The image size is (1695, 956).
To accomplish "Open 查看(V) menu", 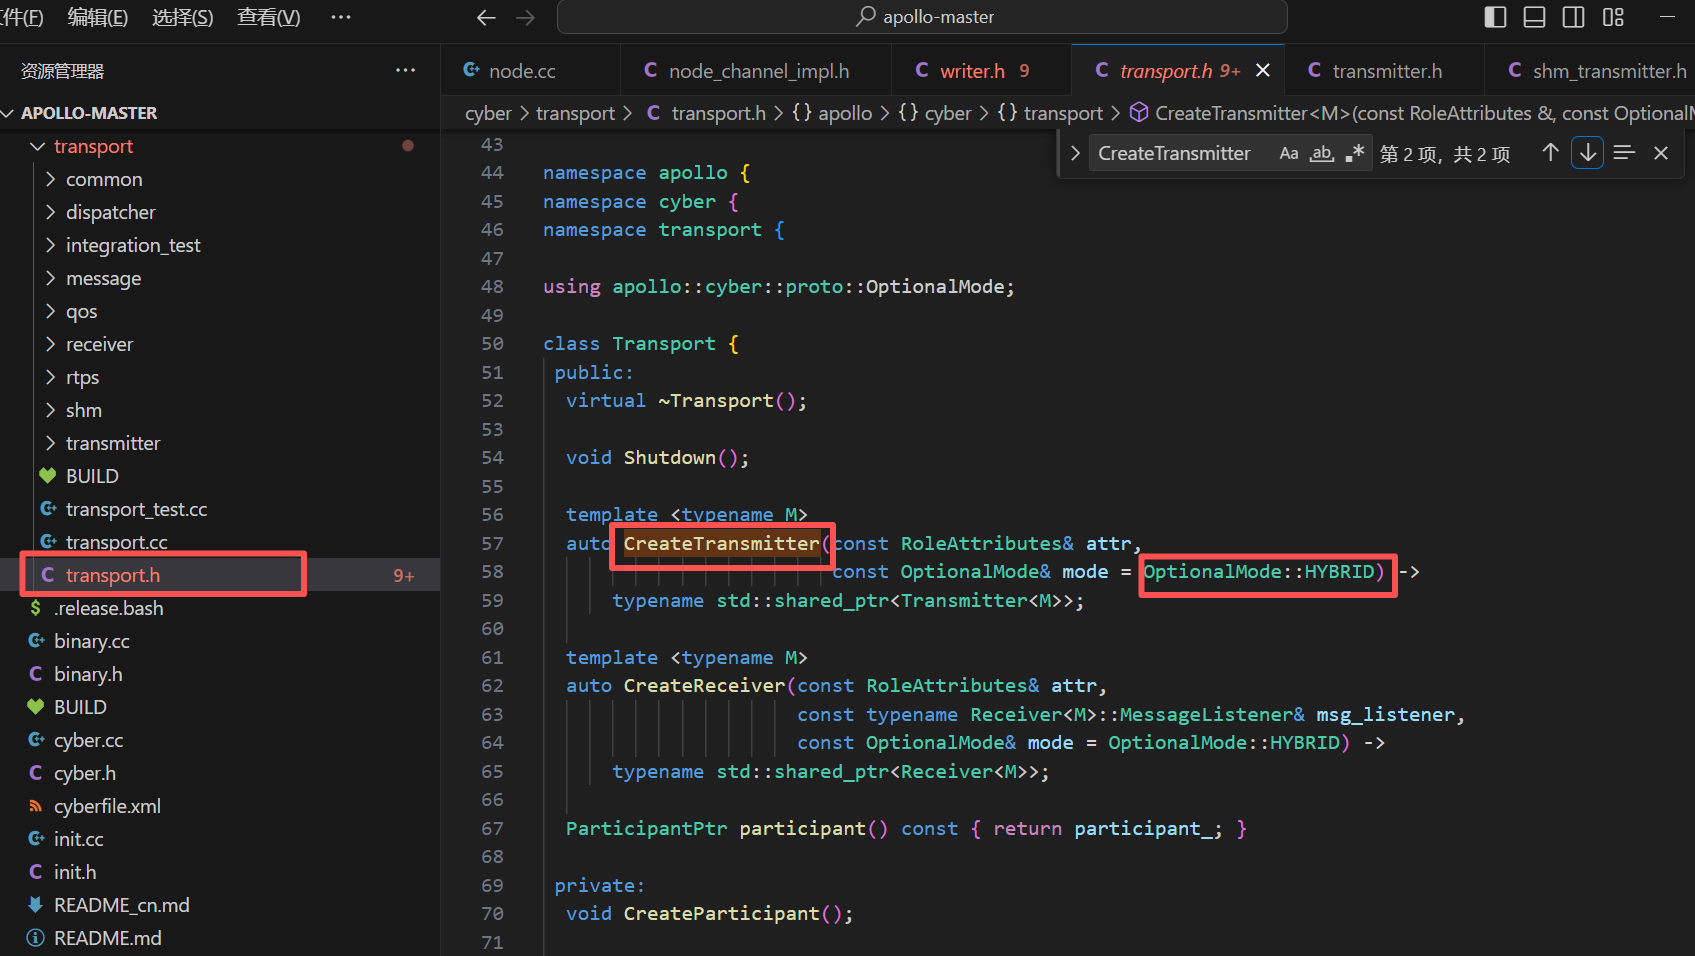I will pyautogui.click(x=268, y=17).
